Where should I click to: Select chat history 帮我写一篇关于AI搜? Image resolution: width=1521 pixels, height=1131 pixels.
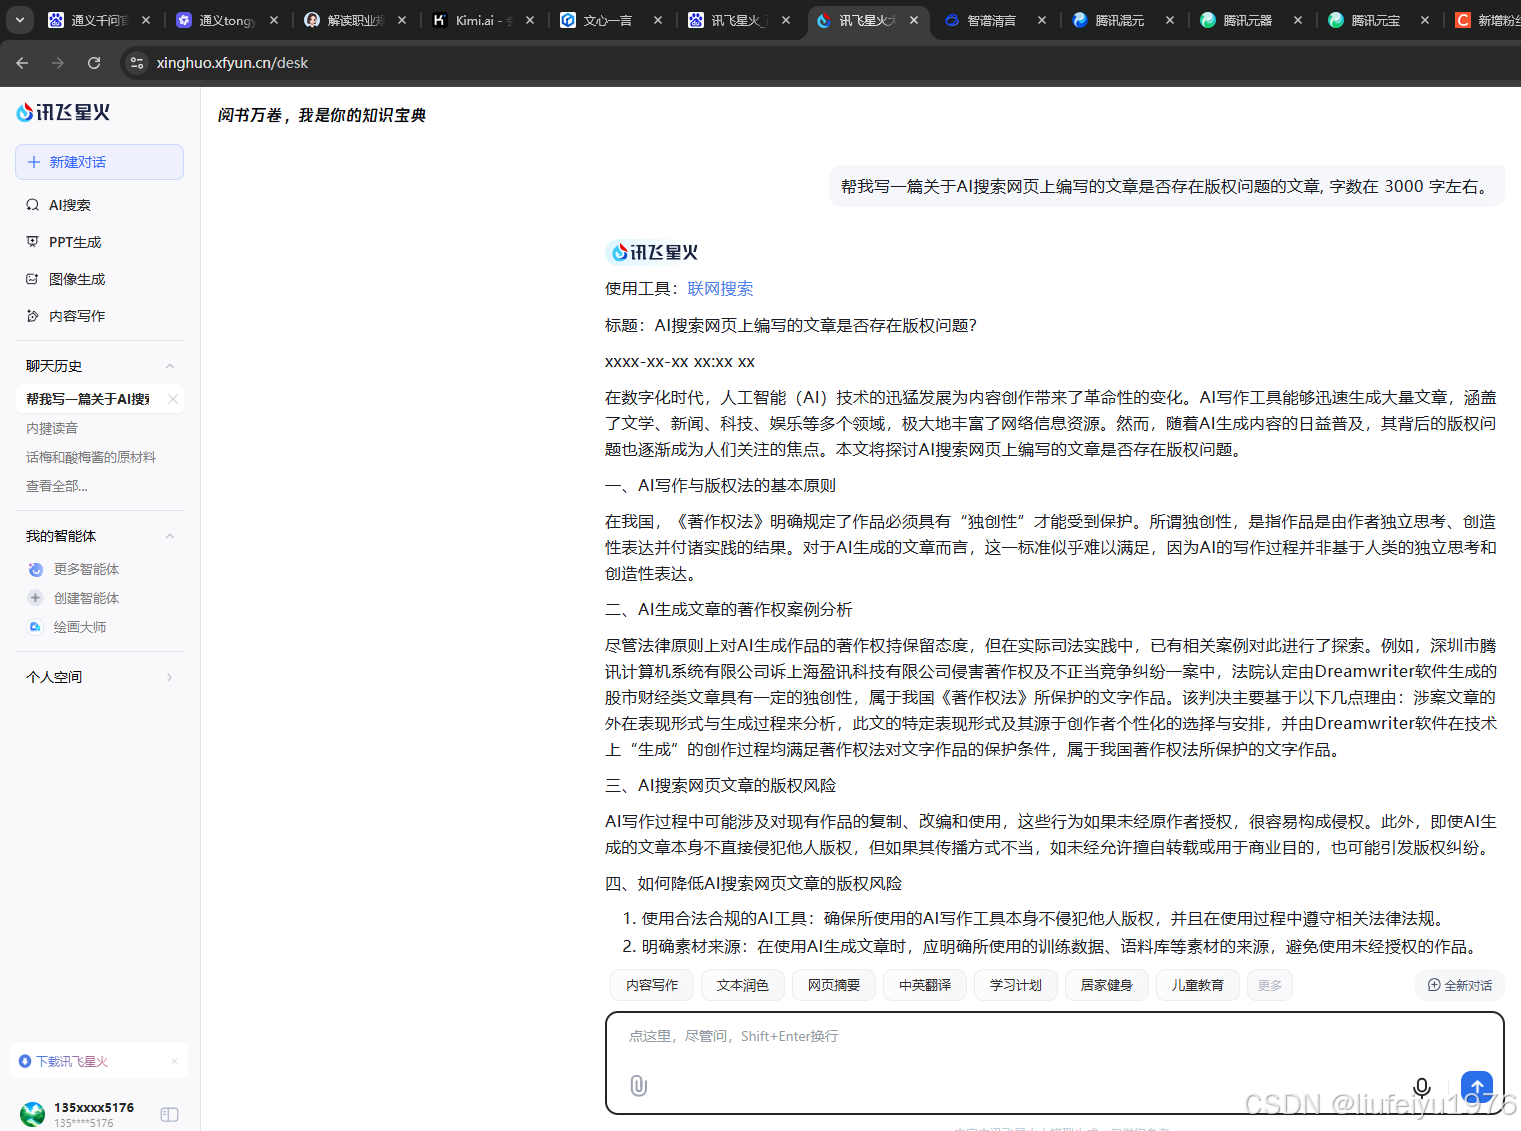[88, 399]
